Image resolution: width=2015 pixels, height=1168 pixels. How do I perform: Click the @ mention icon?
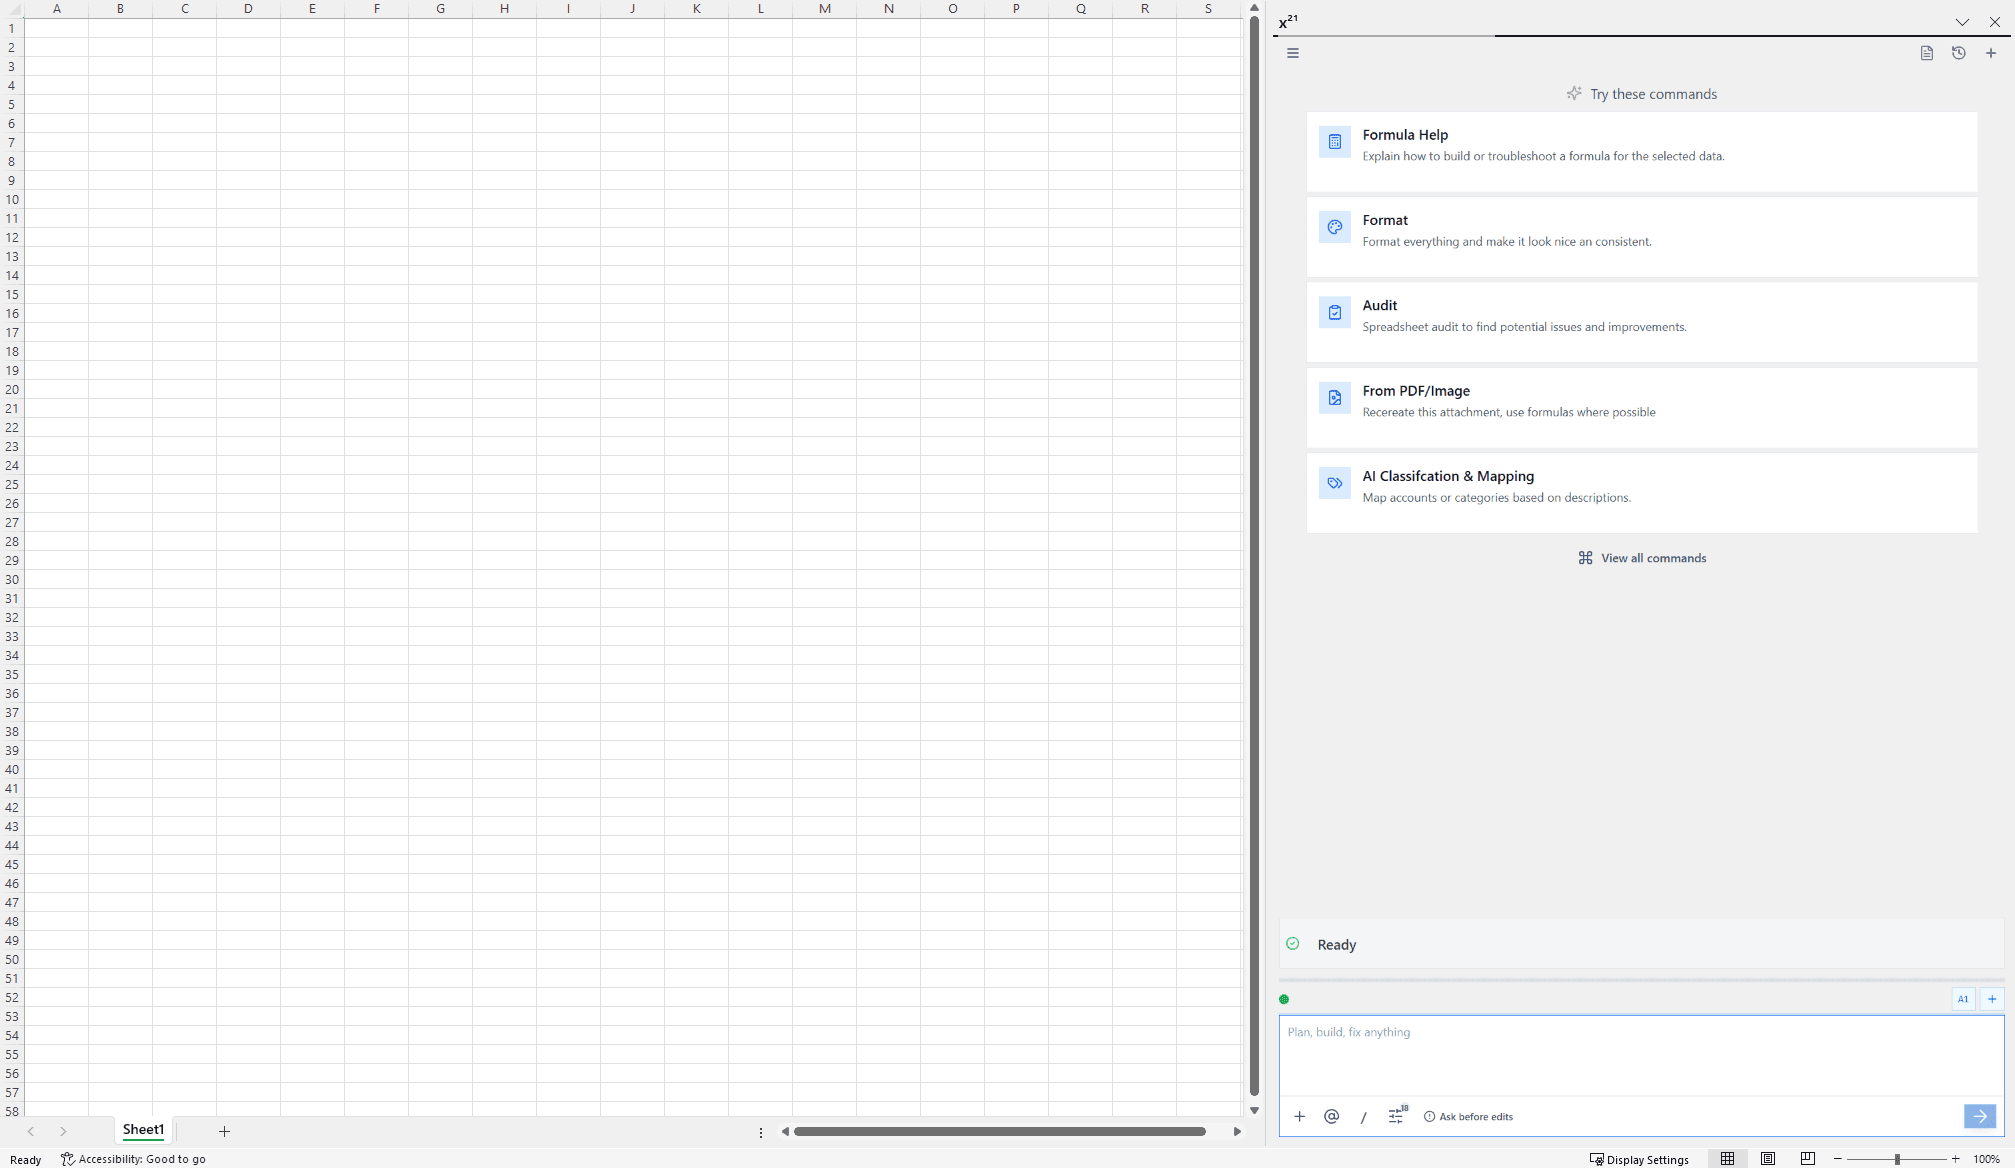pyautogui.click(x=1331, y=1116)
